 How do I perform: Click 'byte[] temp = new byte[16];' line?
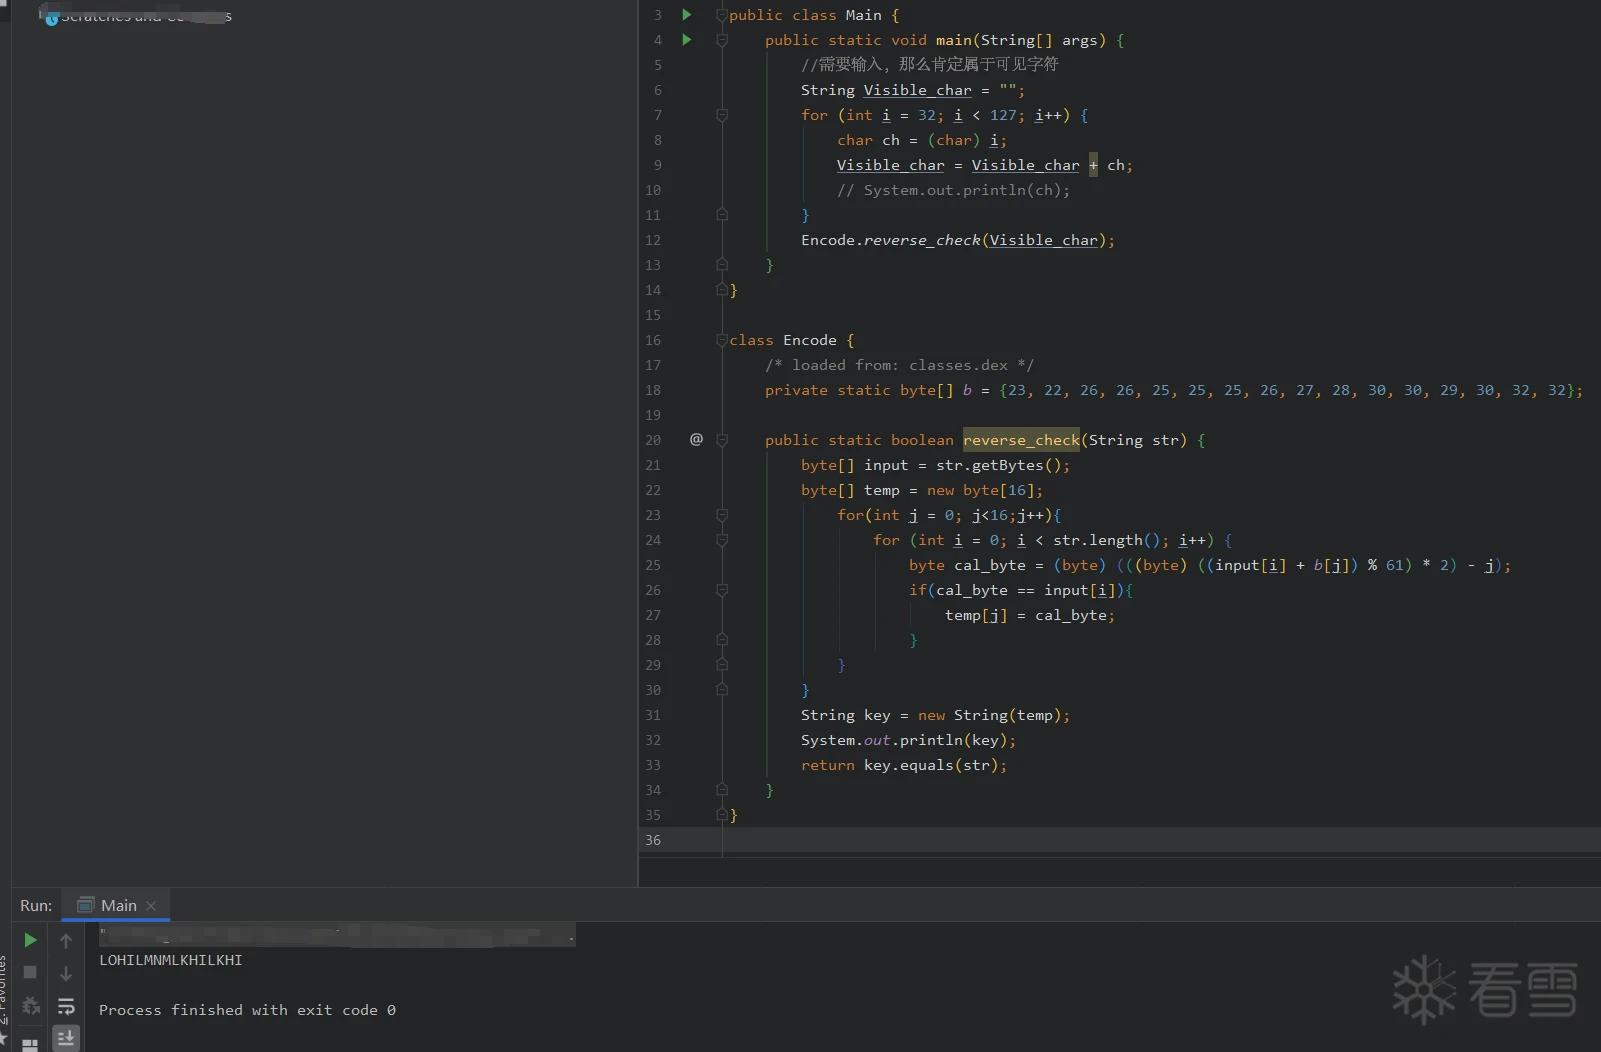(x=922, y=490)
